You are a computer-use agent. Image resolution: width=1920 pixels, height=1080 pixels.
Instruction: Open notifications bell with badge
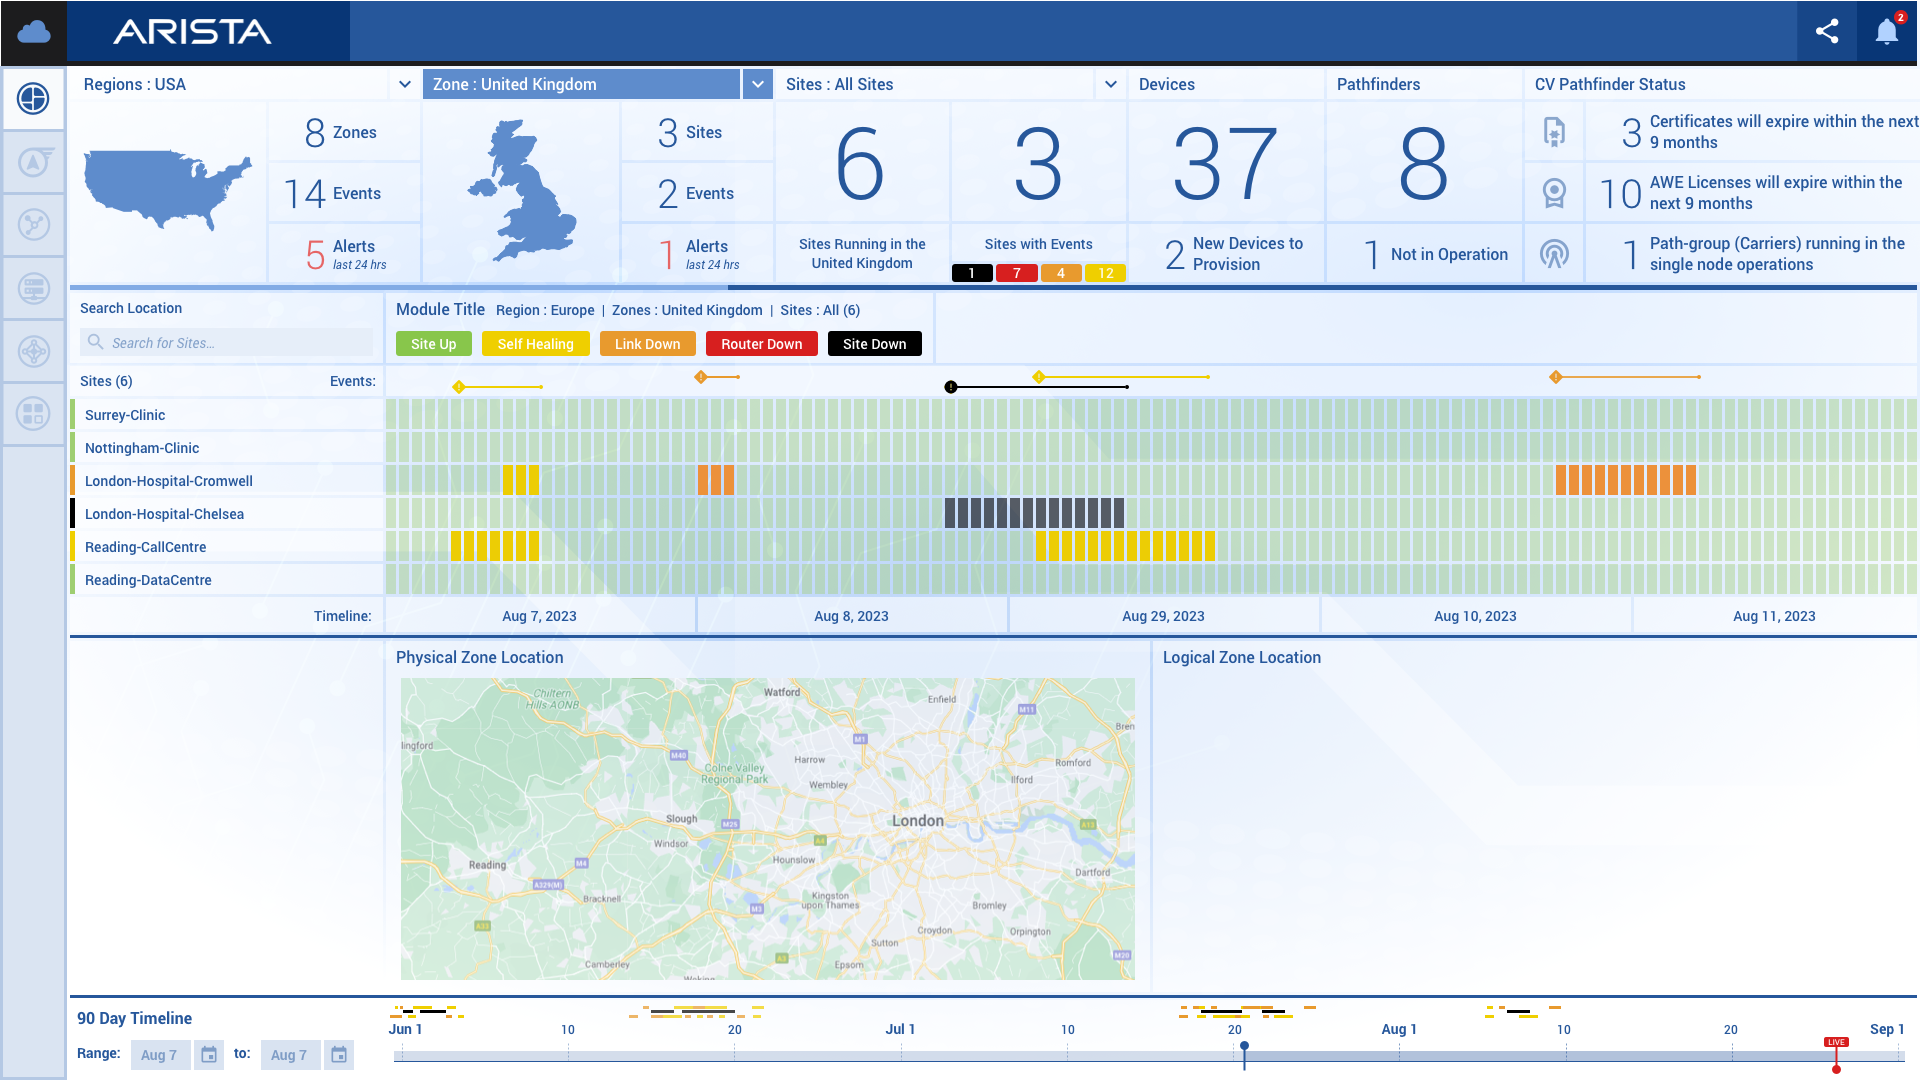click(1887, 32)
